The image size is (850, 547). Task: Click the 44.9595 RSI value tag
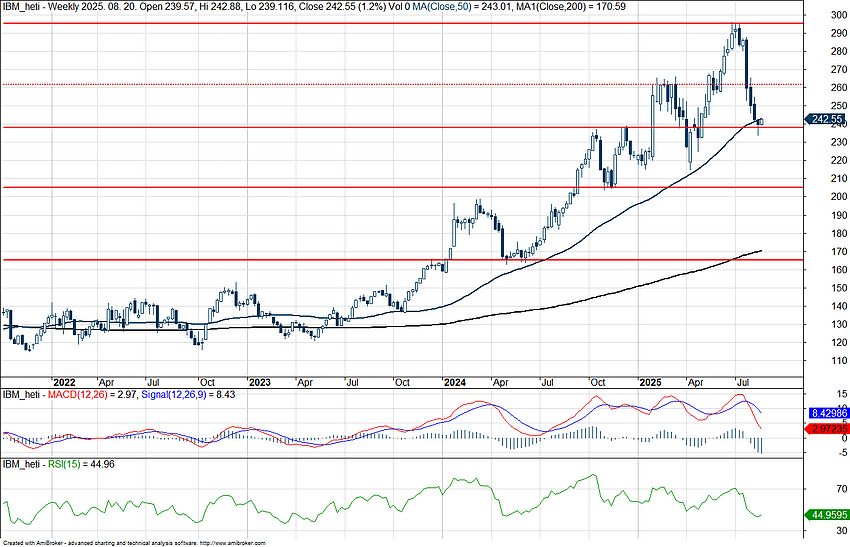click(828, 514)
